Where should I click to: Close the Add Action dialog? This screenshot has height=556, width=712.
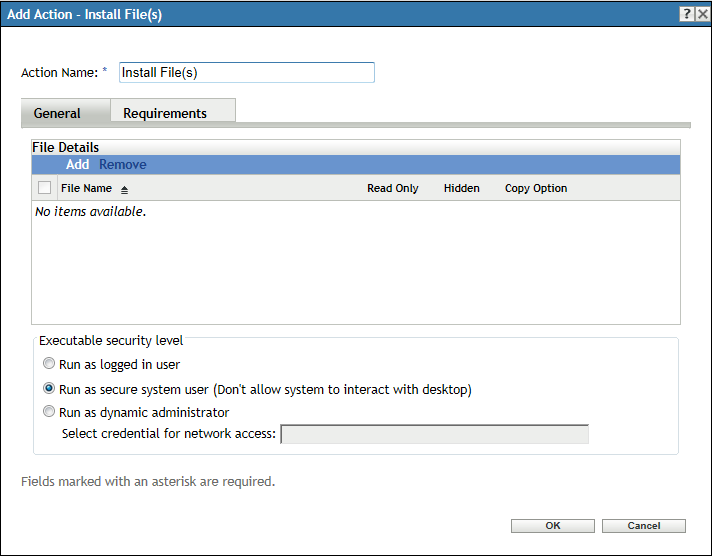coord(702,13)
